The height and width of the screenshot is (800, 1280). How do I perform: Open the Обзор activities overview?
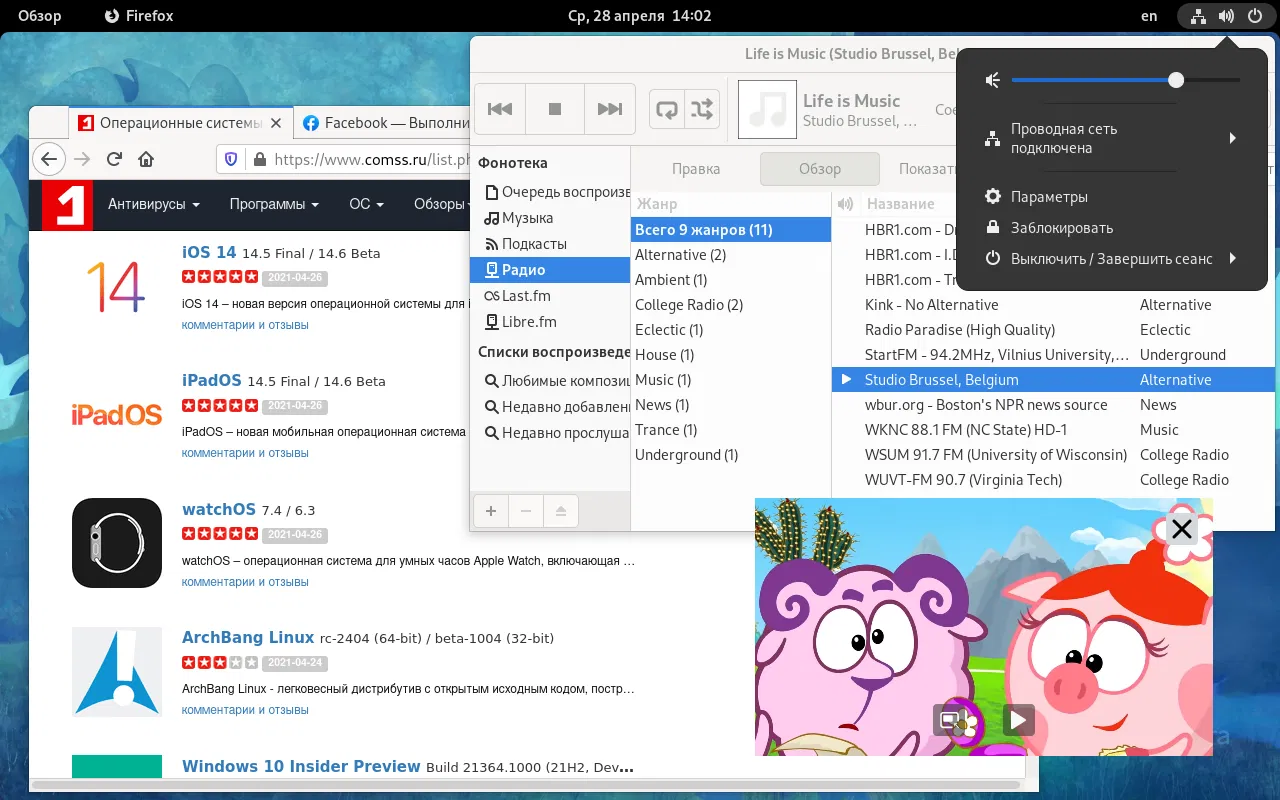click(x=40, y=16)
